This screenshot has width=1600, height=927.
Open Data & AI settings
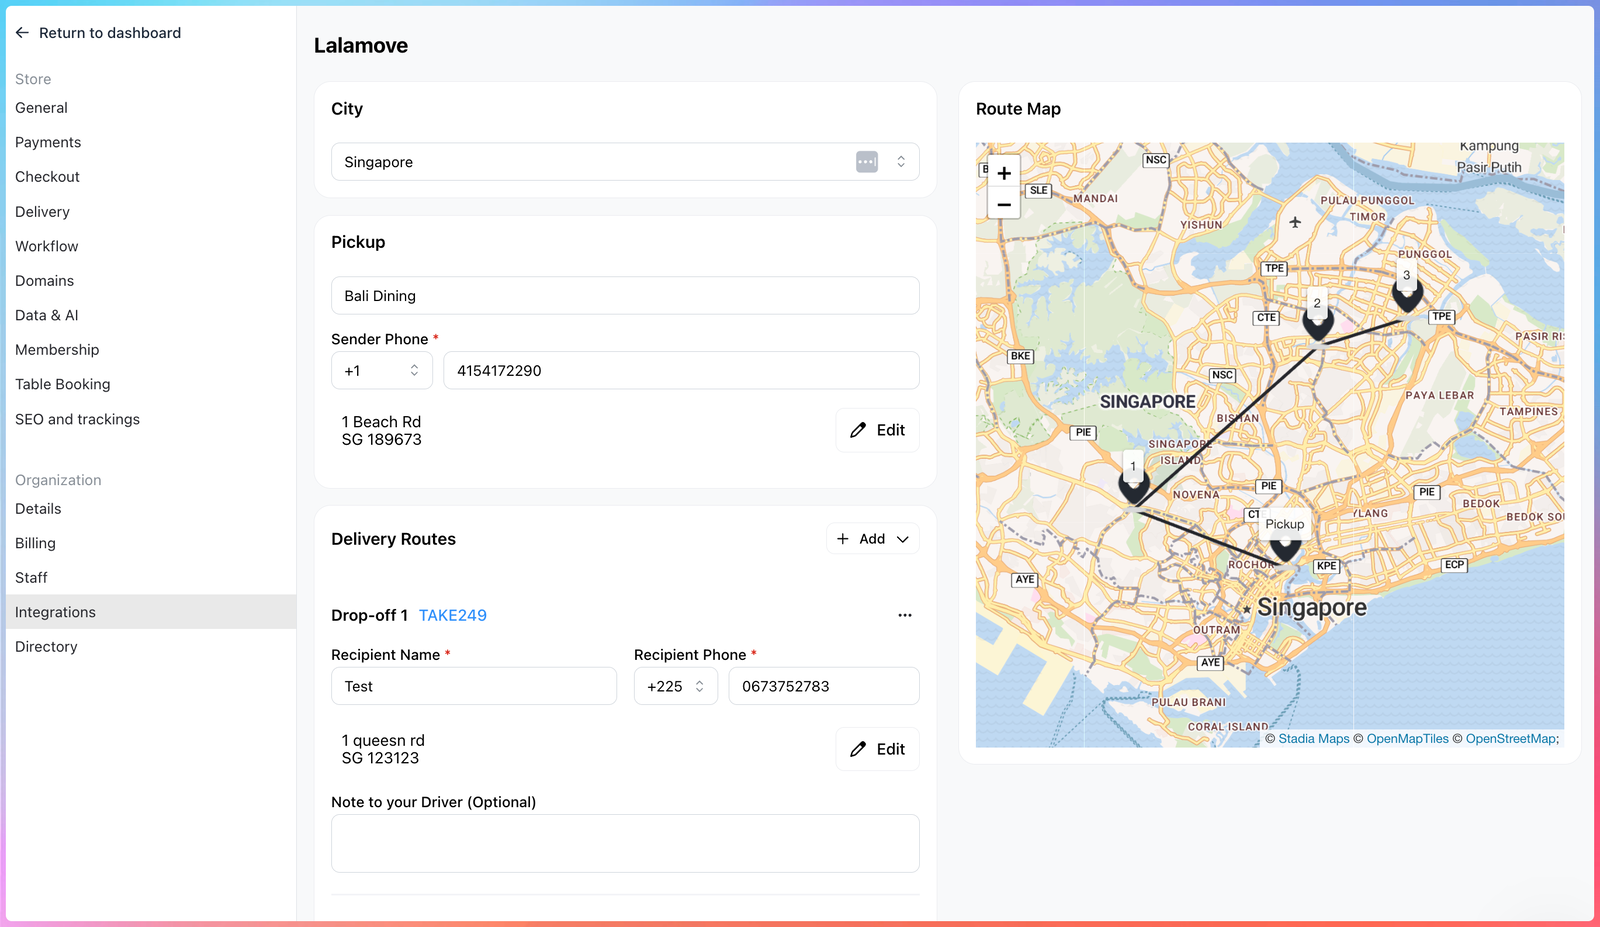tap(46, 315)
